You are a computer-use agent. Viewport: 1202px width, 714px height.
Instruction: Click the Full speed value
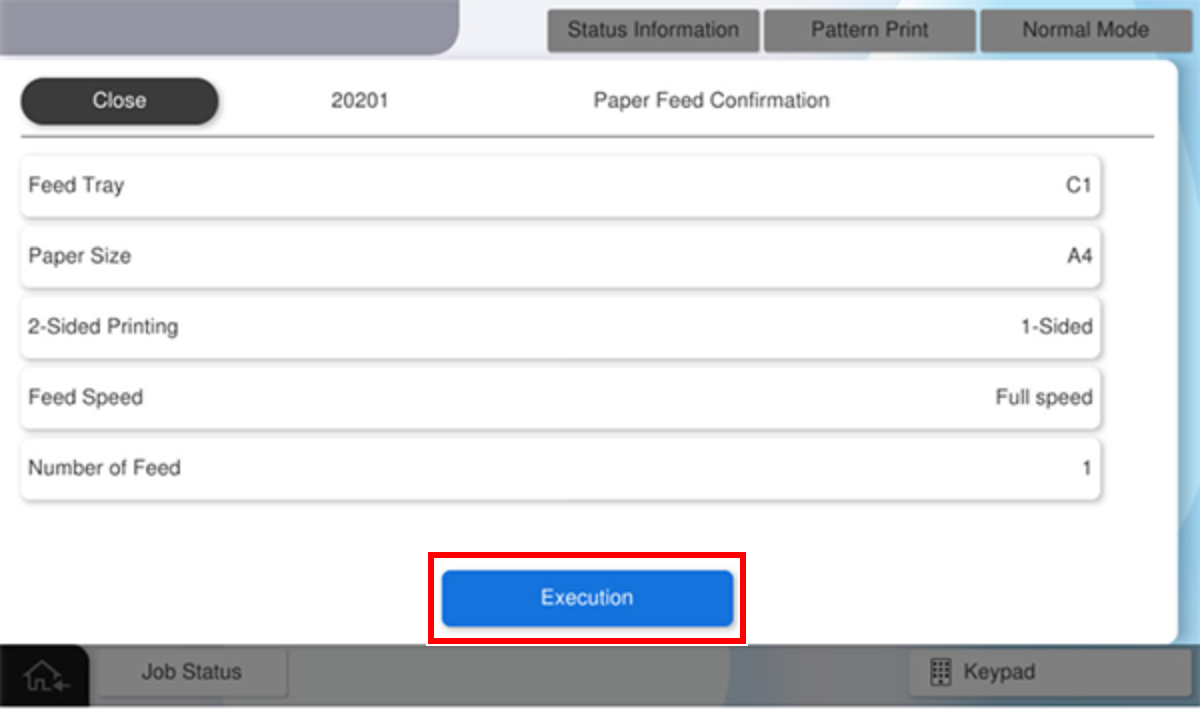(x=1043, y=398)
